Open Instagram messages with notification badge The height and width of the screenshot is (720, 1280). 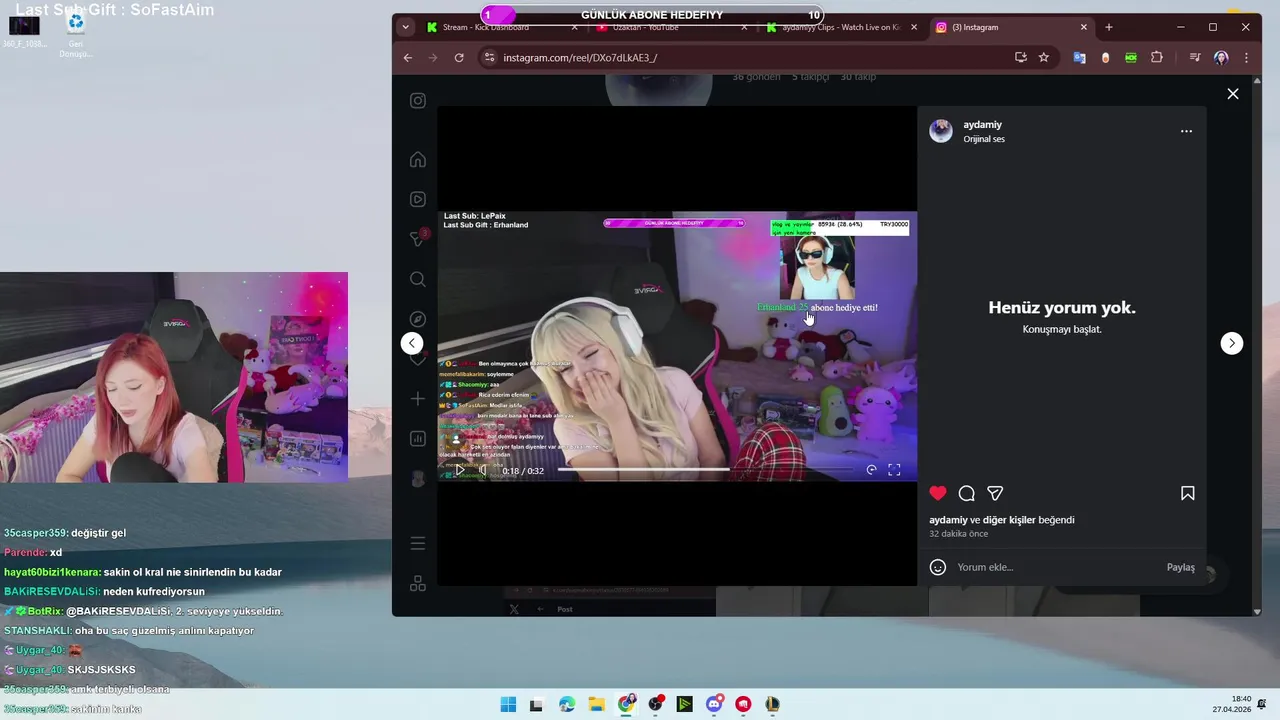[418, 239]
